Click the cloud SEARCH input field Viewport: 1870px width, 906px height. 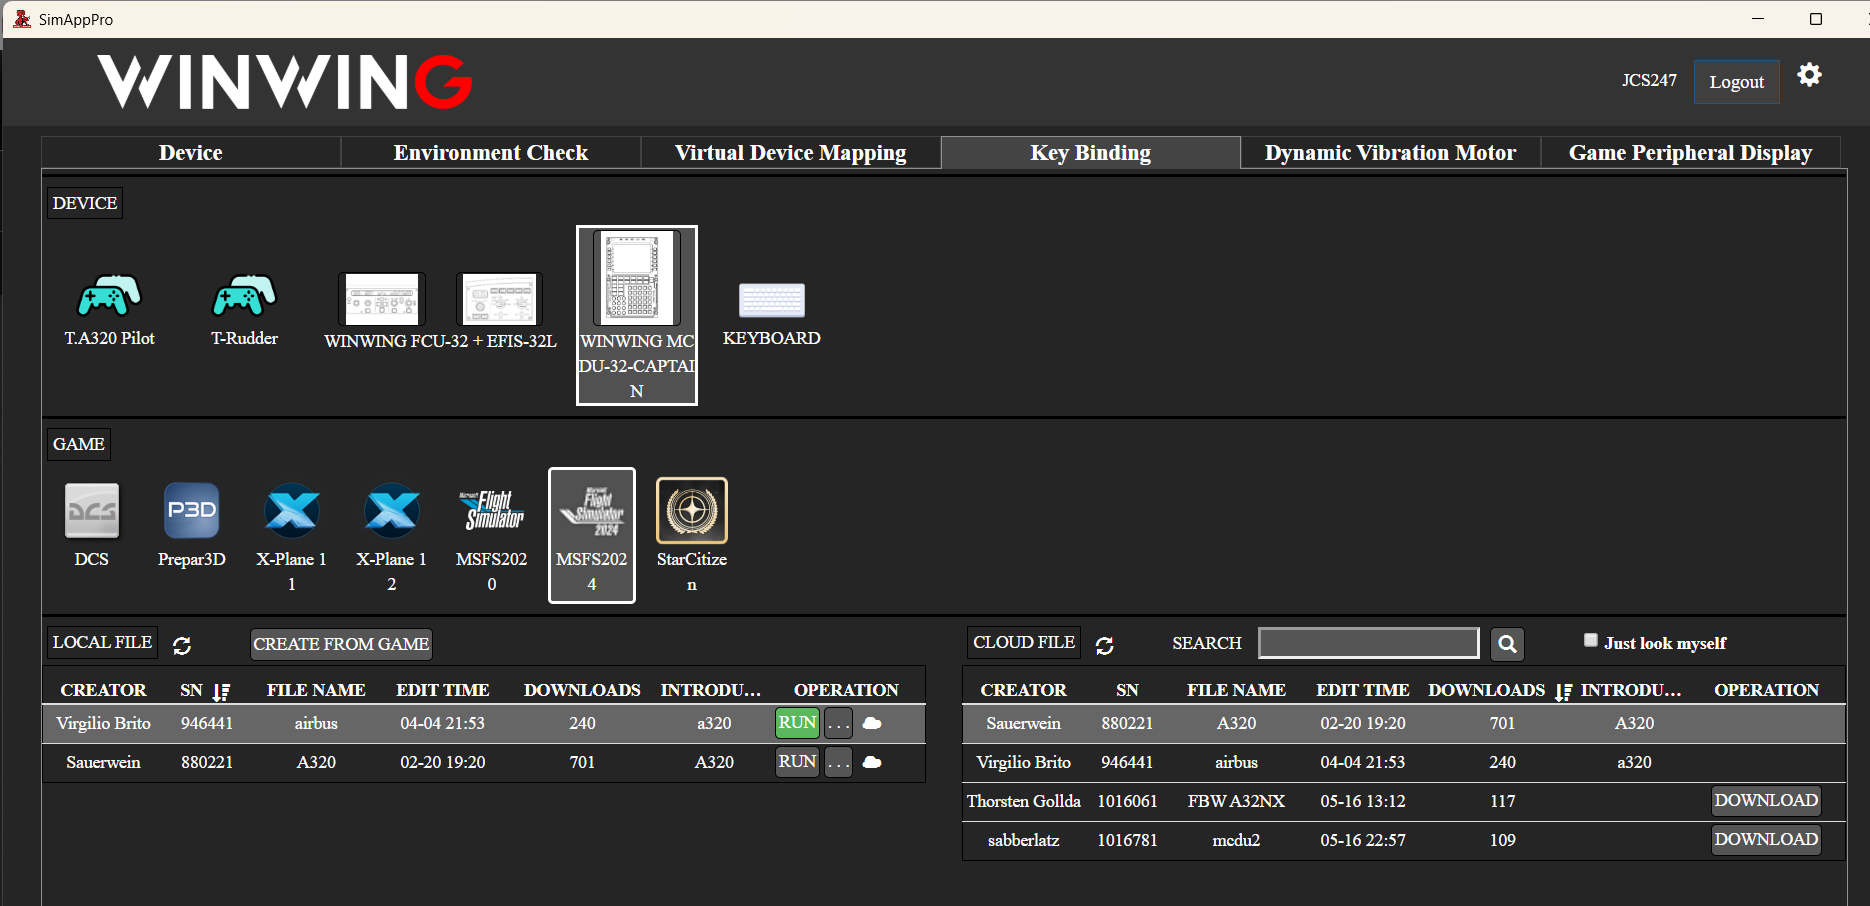[1368, 643]
